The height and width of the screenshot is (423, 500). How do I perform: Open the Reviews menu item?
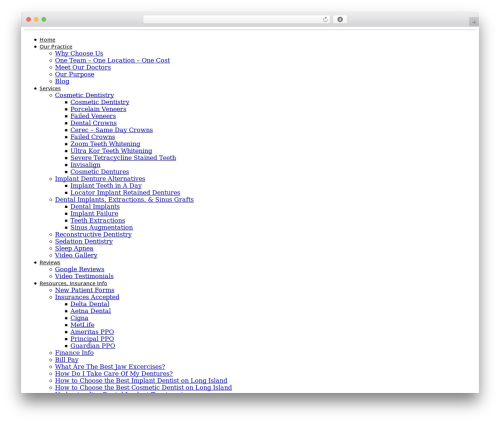point(50,263)
